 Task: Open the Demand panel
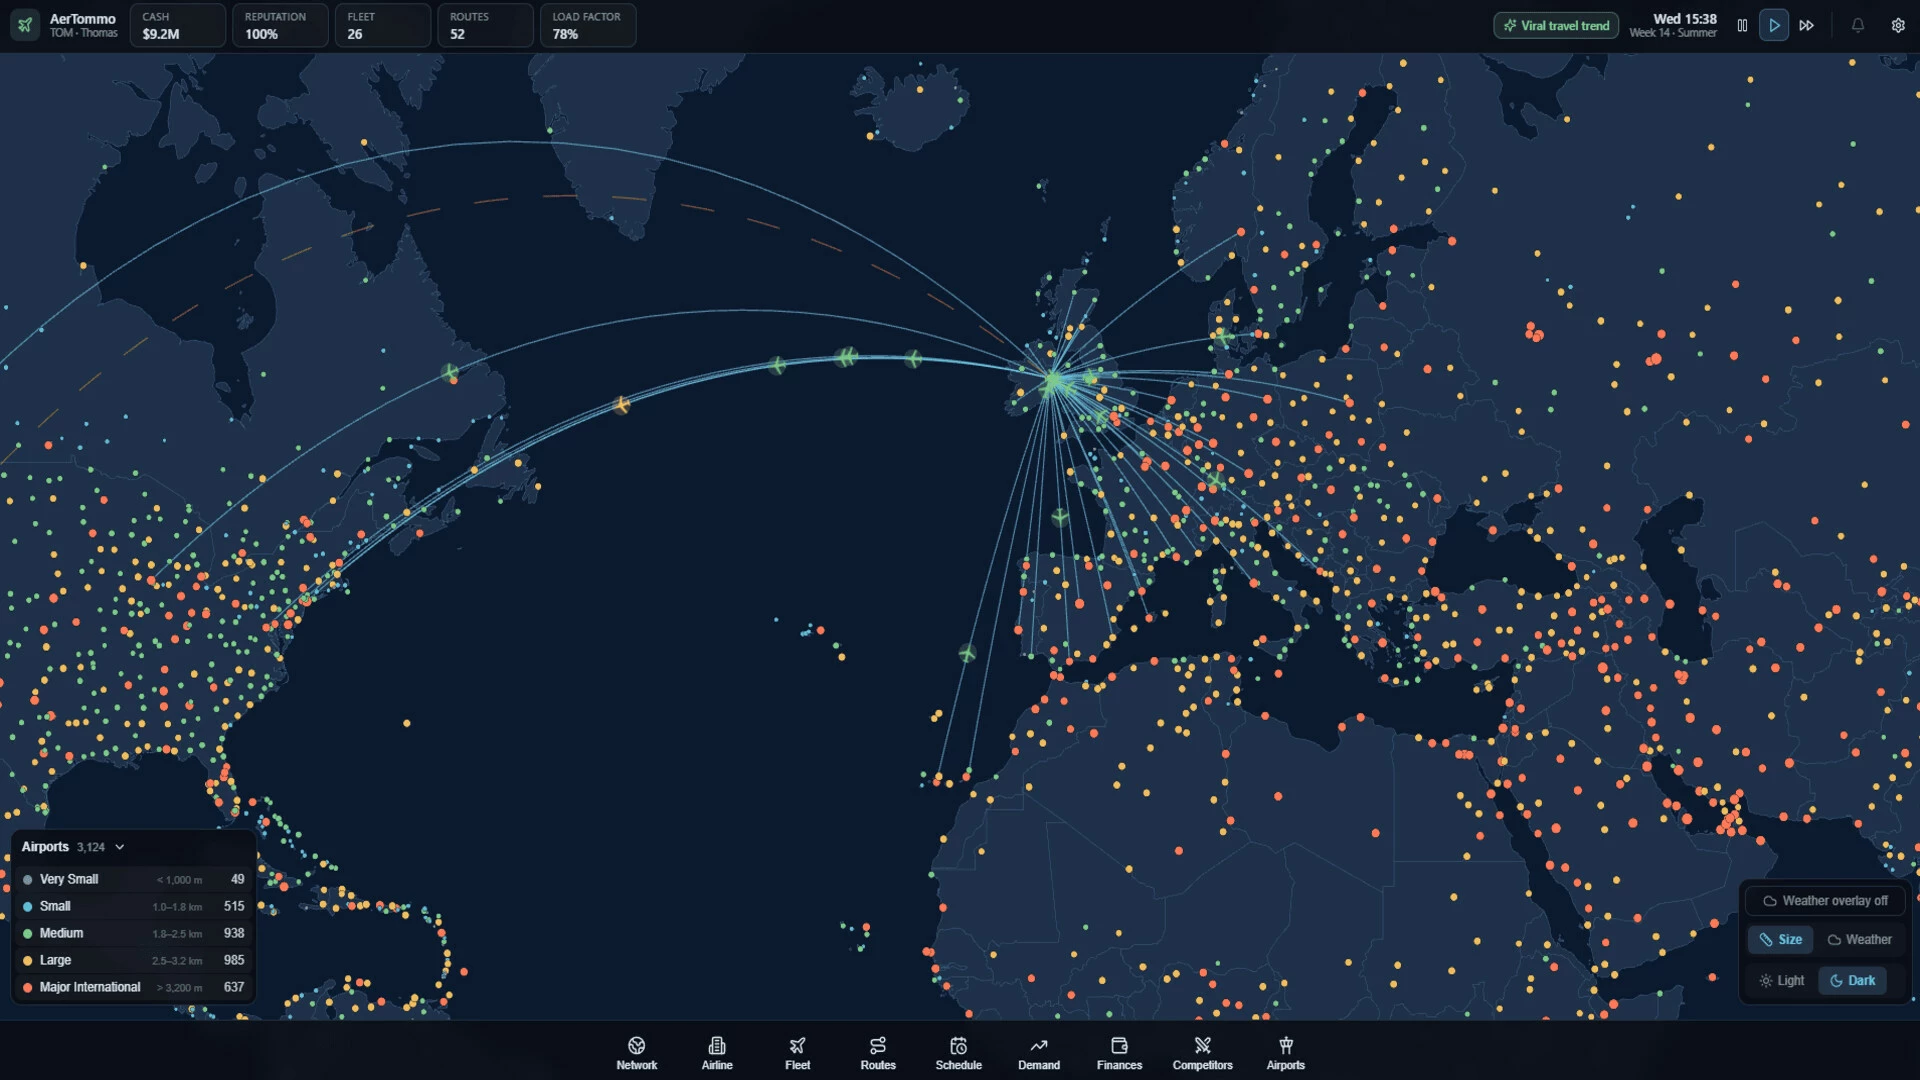pyautogui.click(x=1039, y=1053)
